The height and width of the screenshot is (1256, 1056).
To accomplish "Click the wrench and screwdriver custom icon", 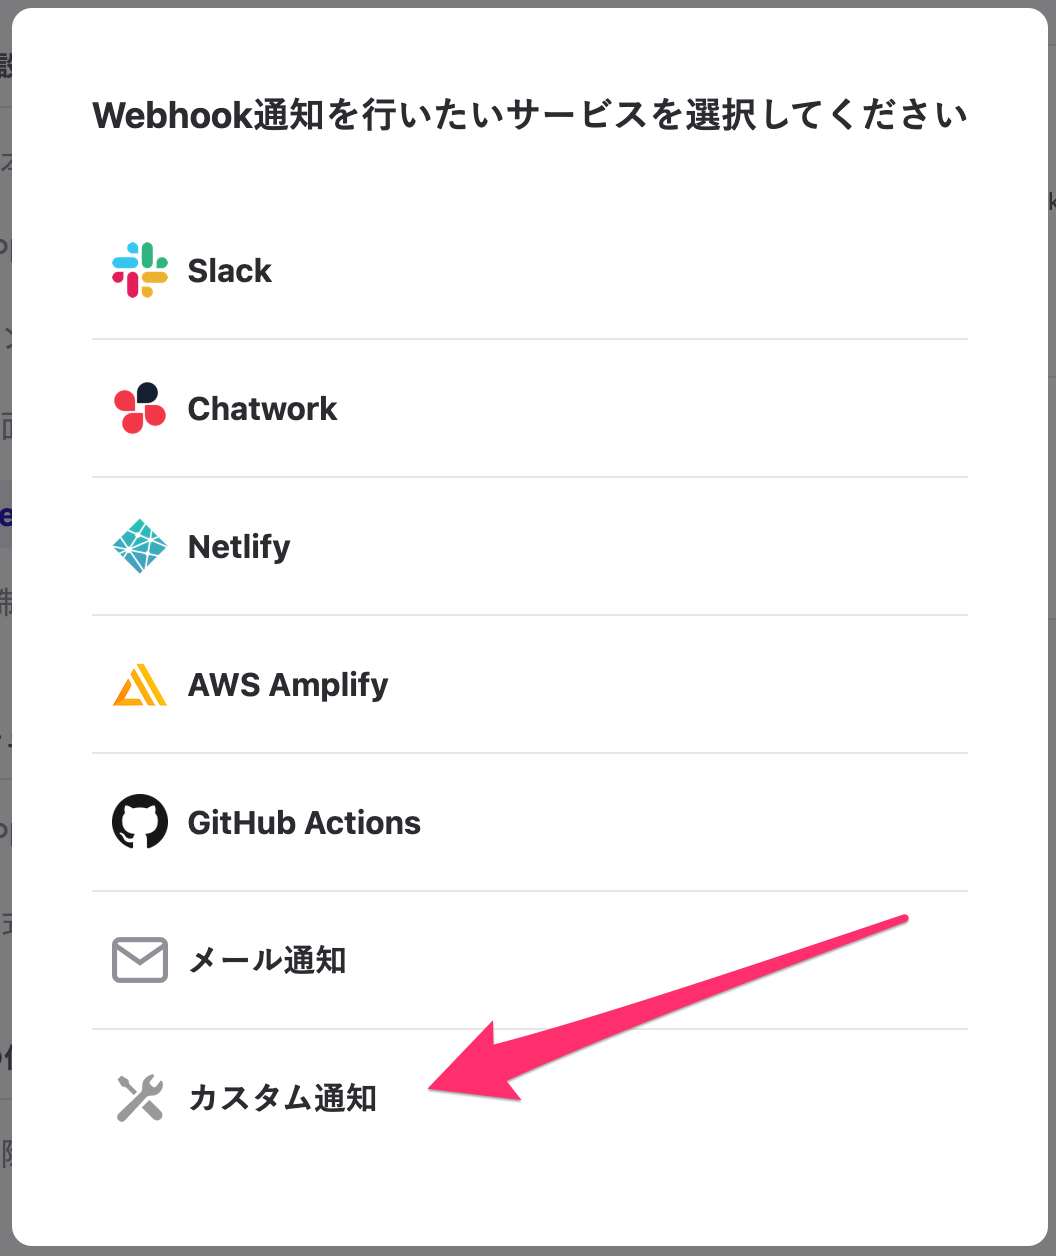I will [x=140, y=1098].
